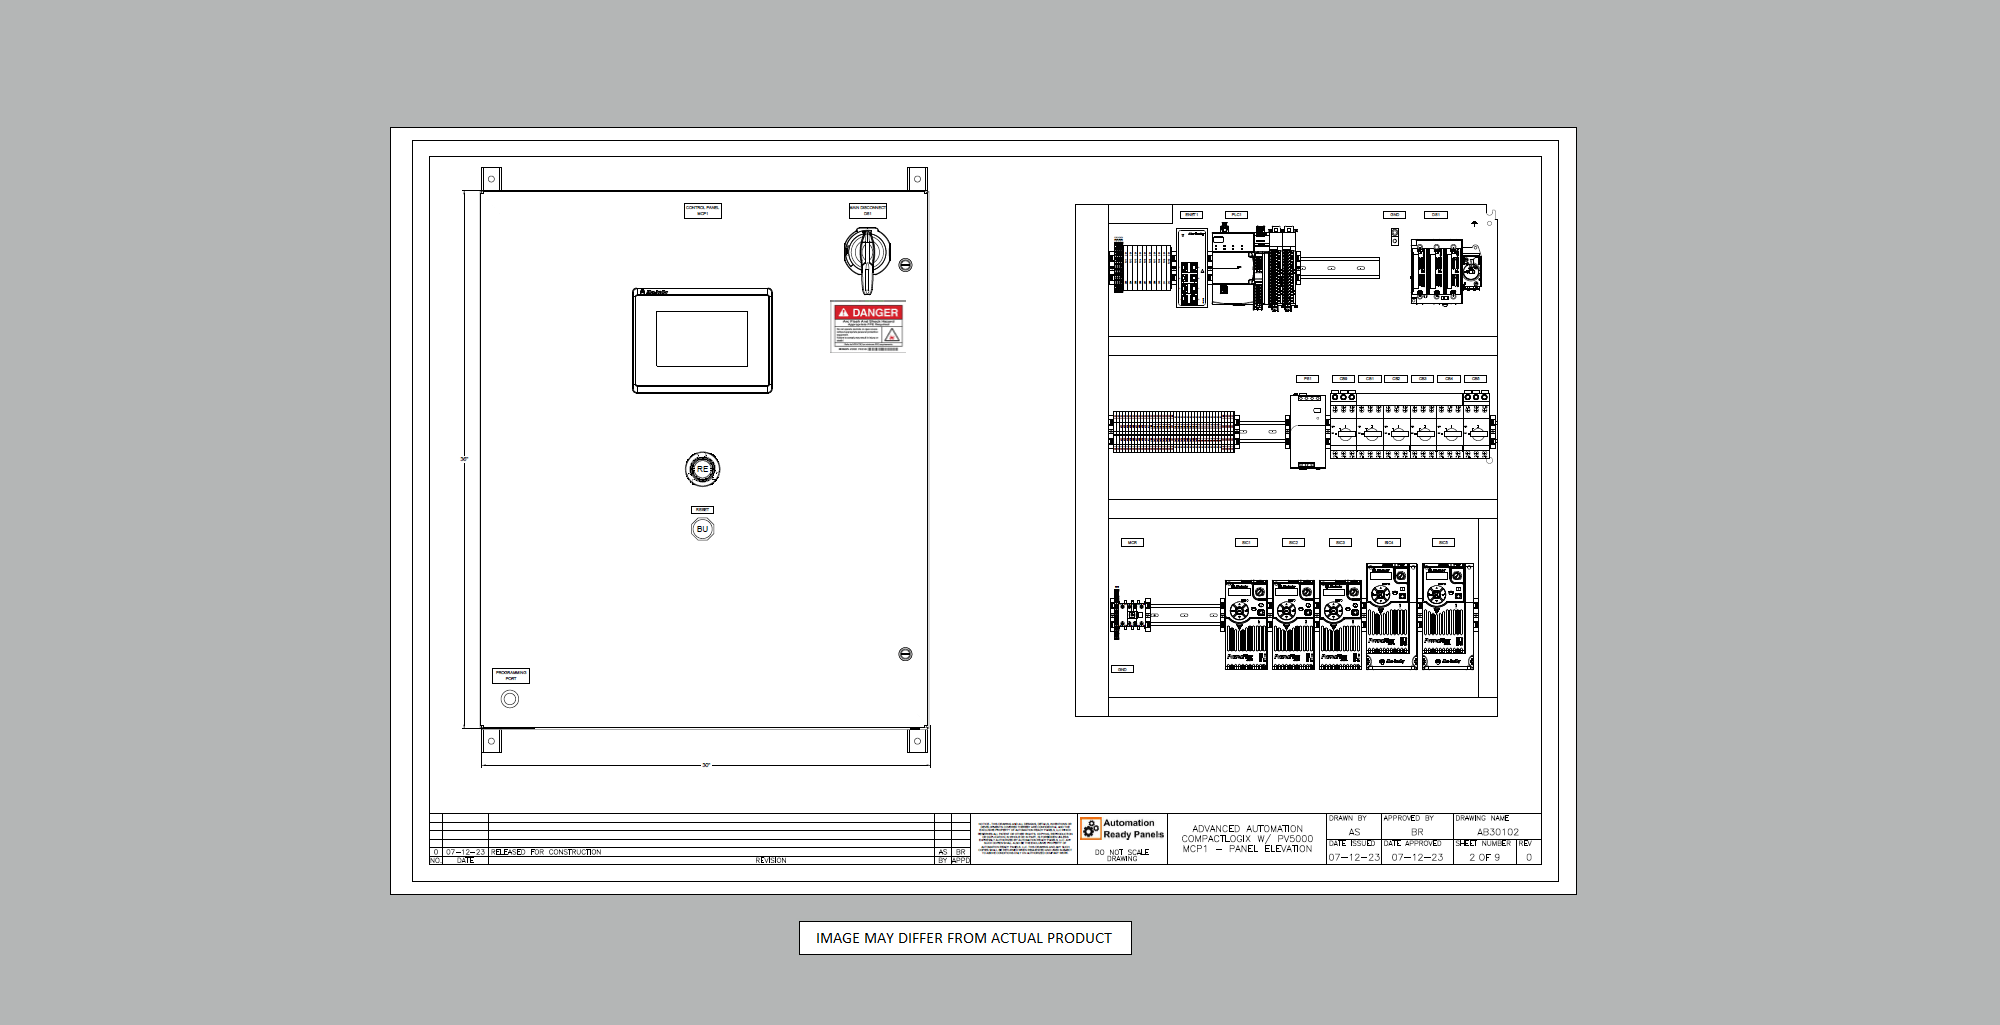This screenshot has width=2000, height=1025.
Task: Click the CONTROL PANEL MCP1 nameplate
Action: pyautogui.click(x=702, y=210)
